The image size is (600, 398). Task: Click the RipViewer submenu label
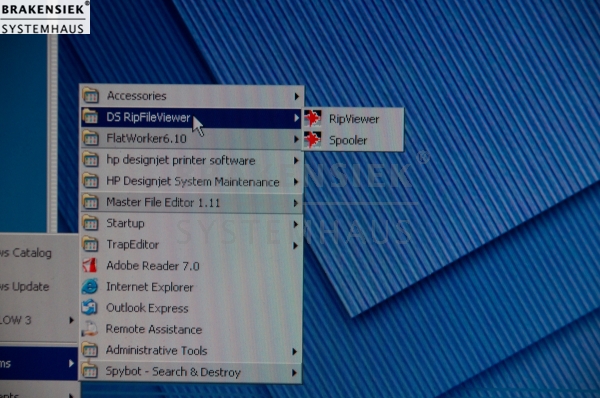tap(354, 119)
